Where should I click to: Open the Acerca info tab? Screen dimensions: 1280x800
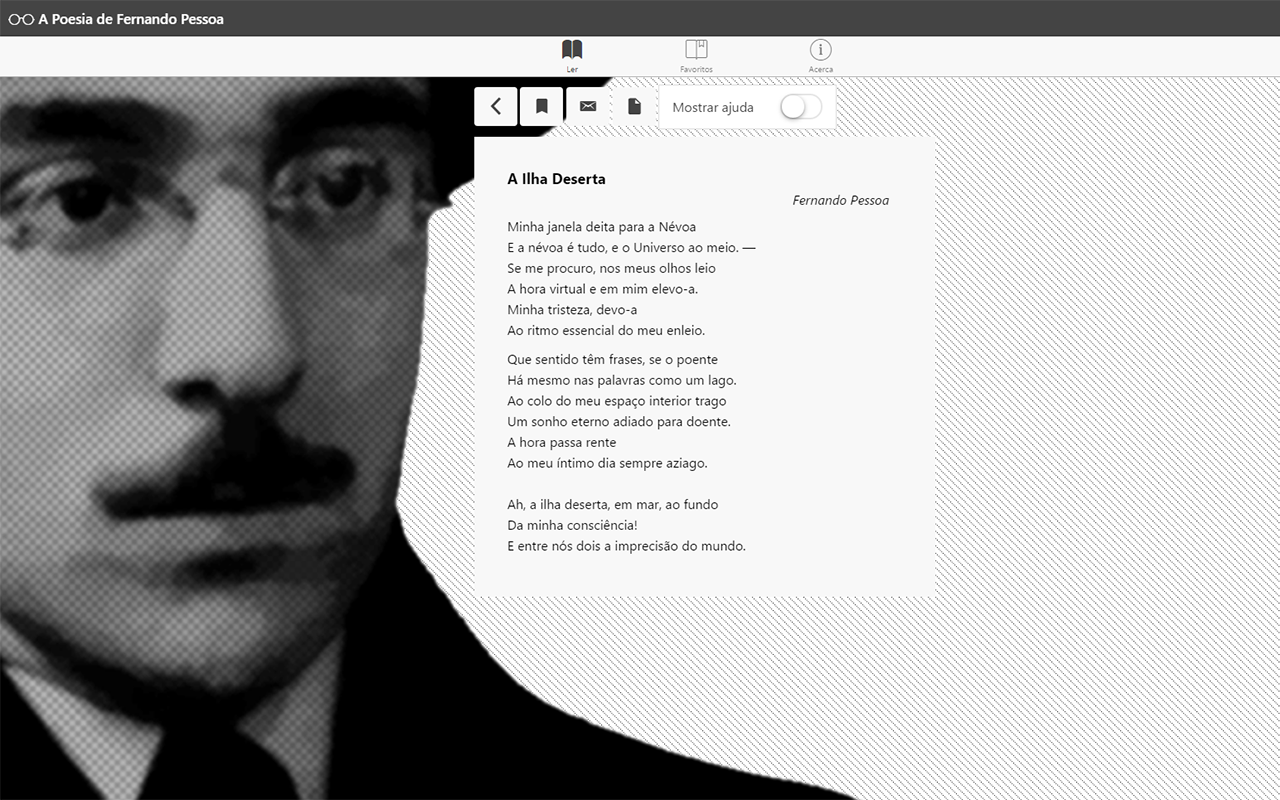(821, 56)
